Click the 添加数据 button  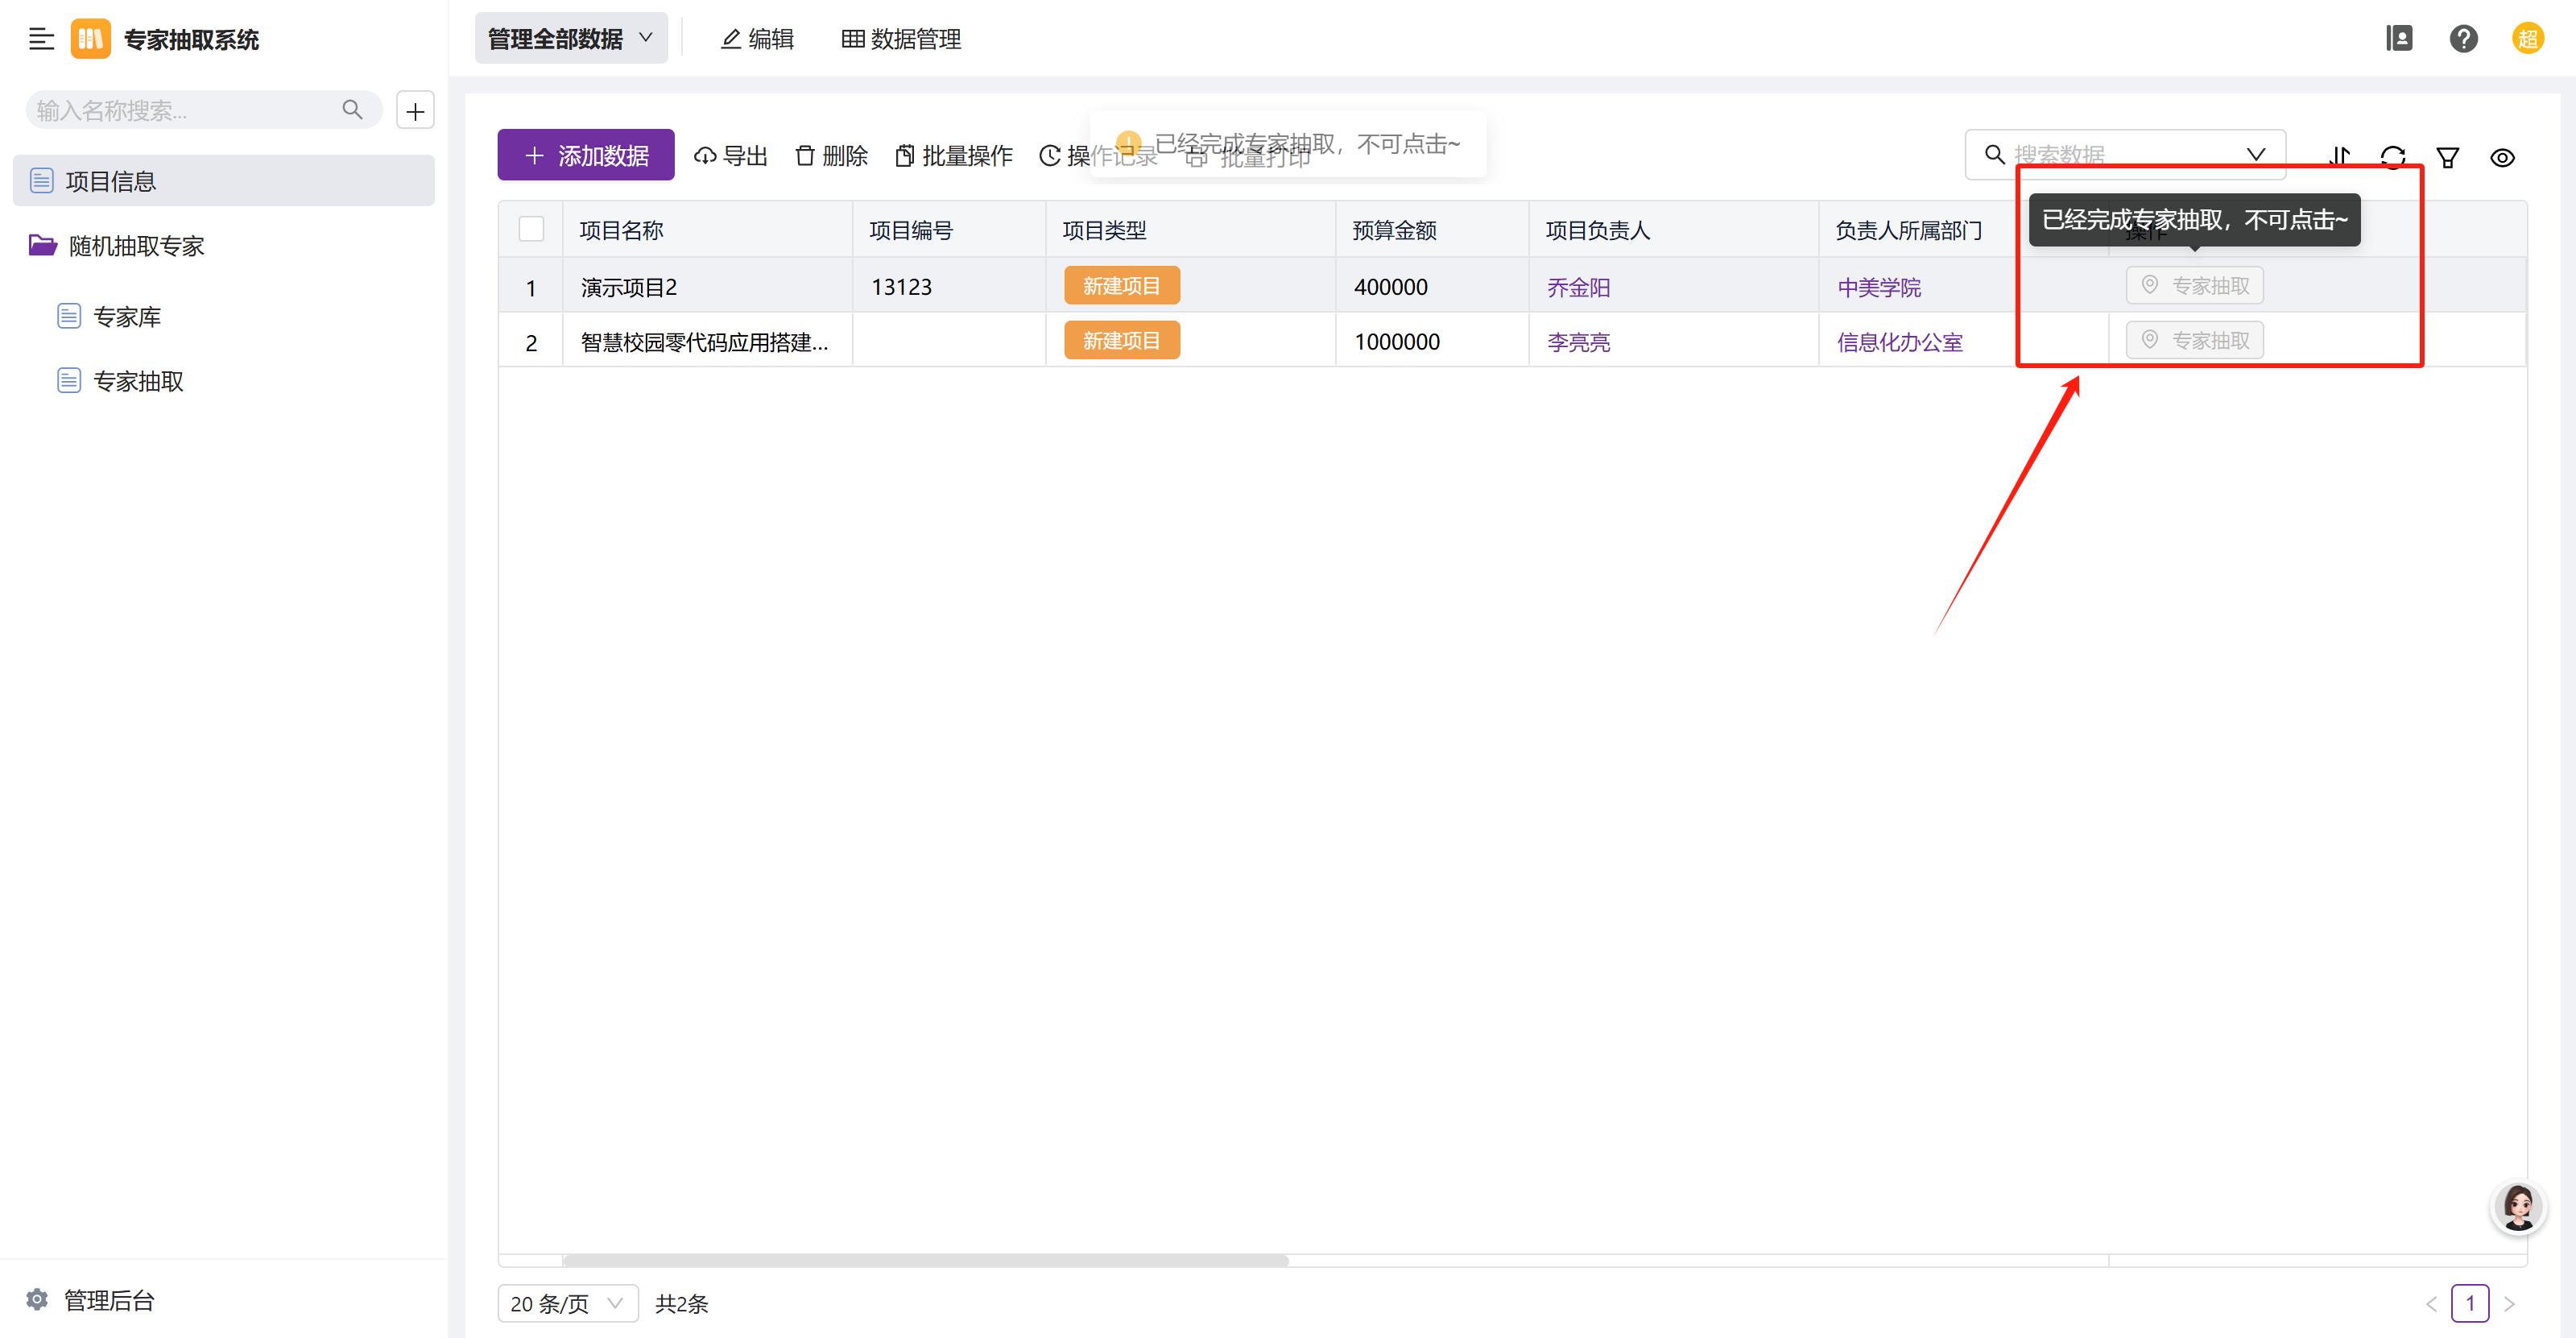586,155
